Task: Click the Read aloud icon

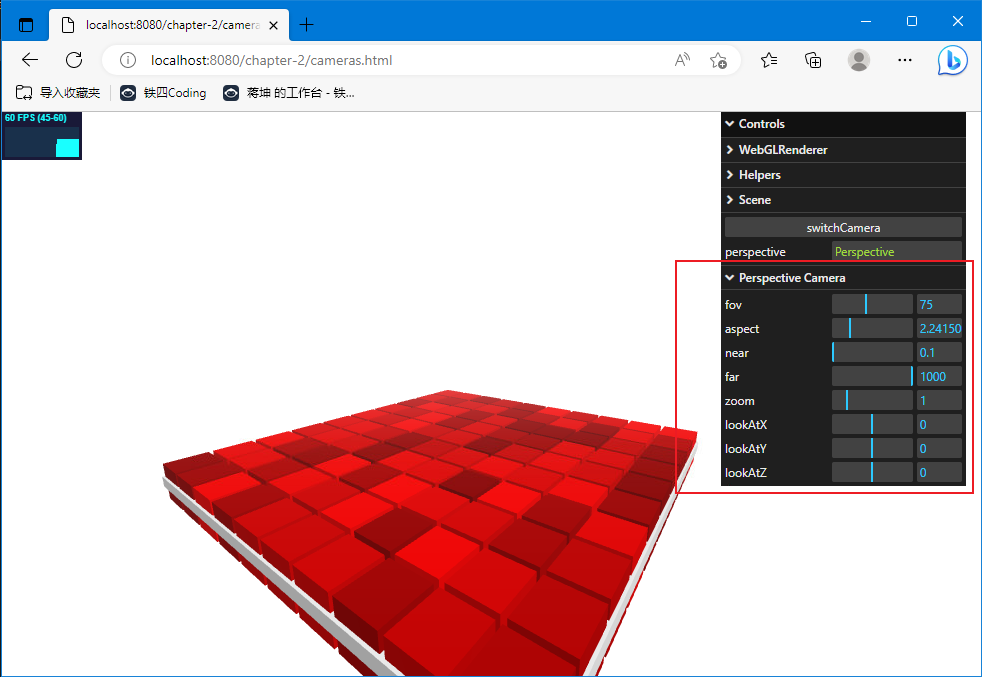Action: 682,60
